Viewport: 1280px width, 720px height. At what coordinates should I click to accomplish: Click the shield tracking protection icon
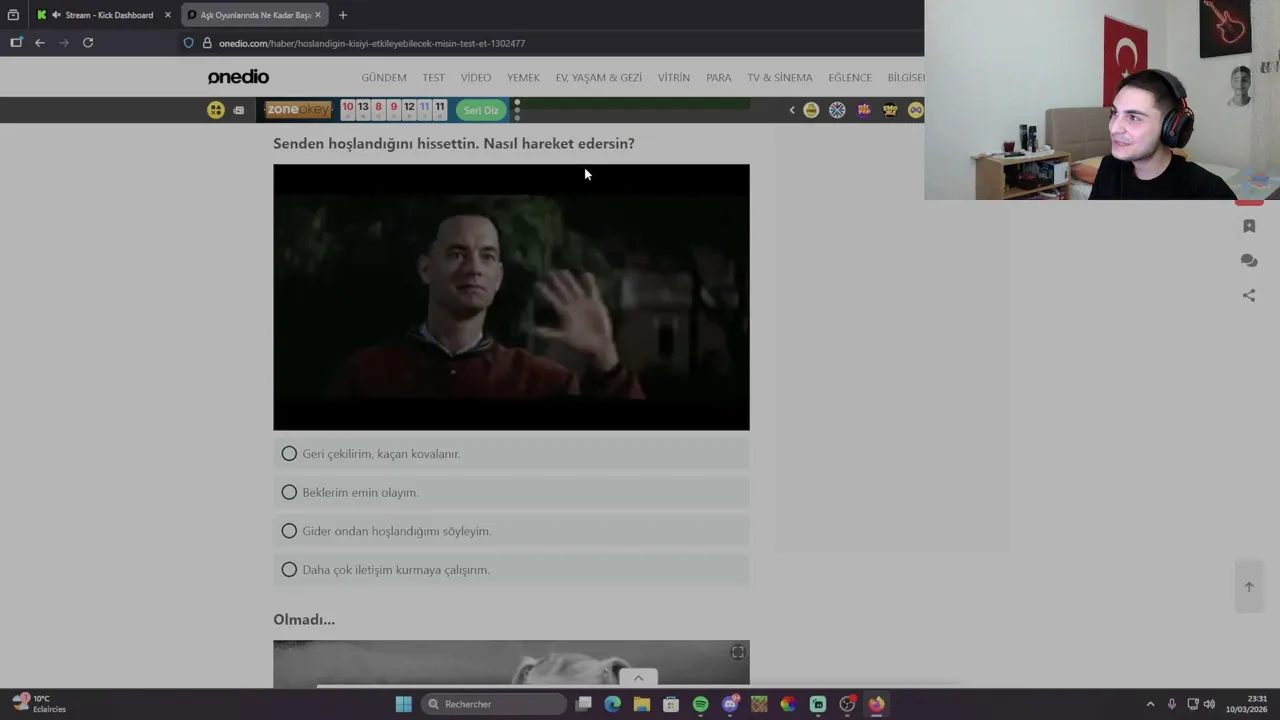[188, 43]
